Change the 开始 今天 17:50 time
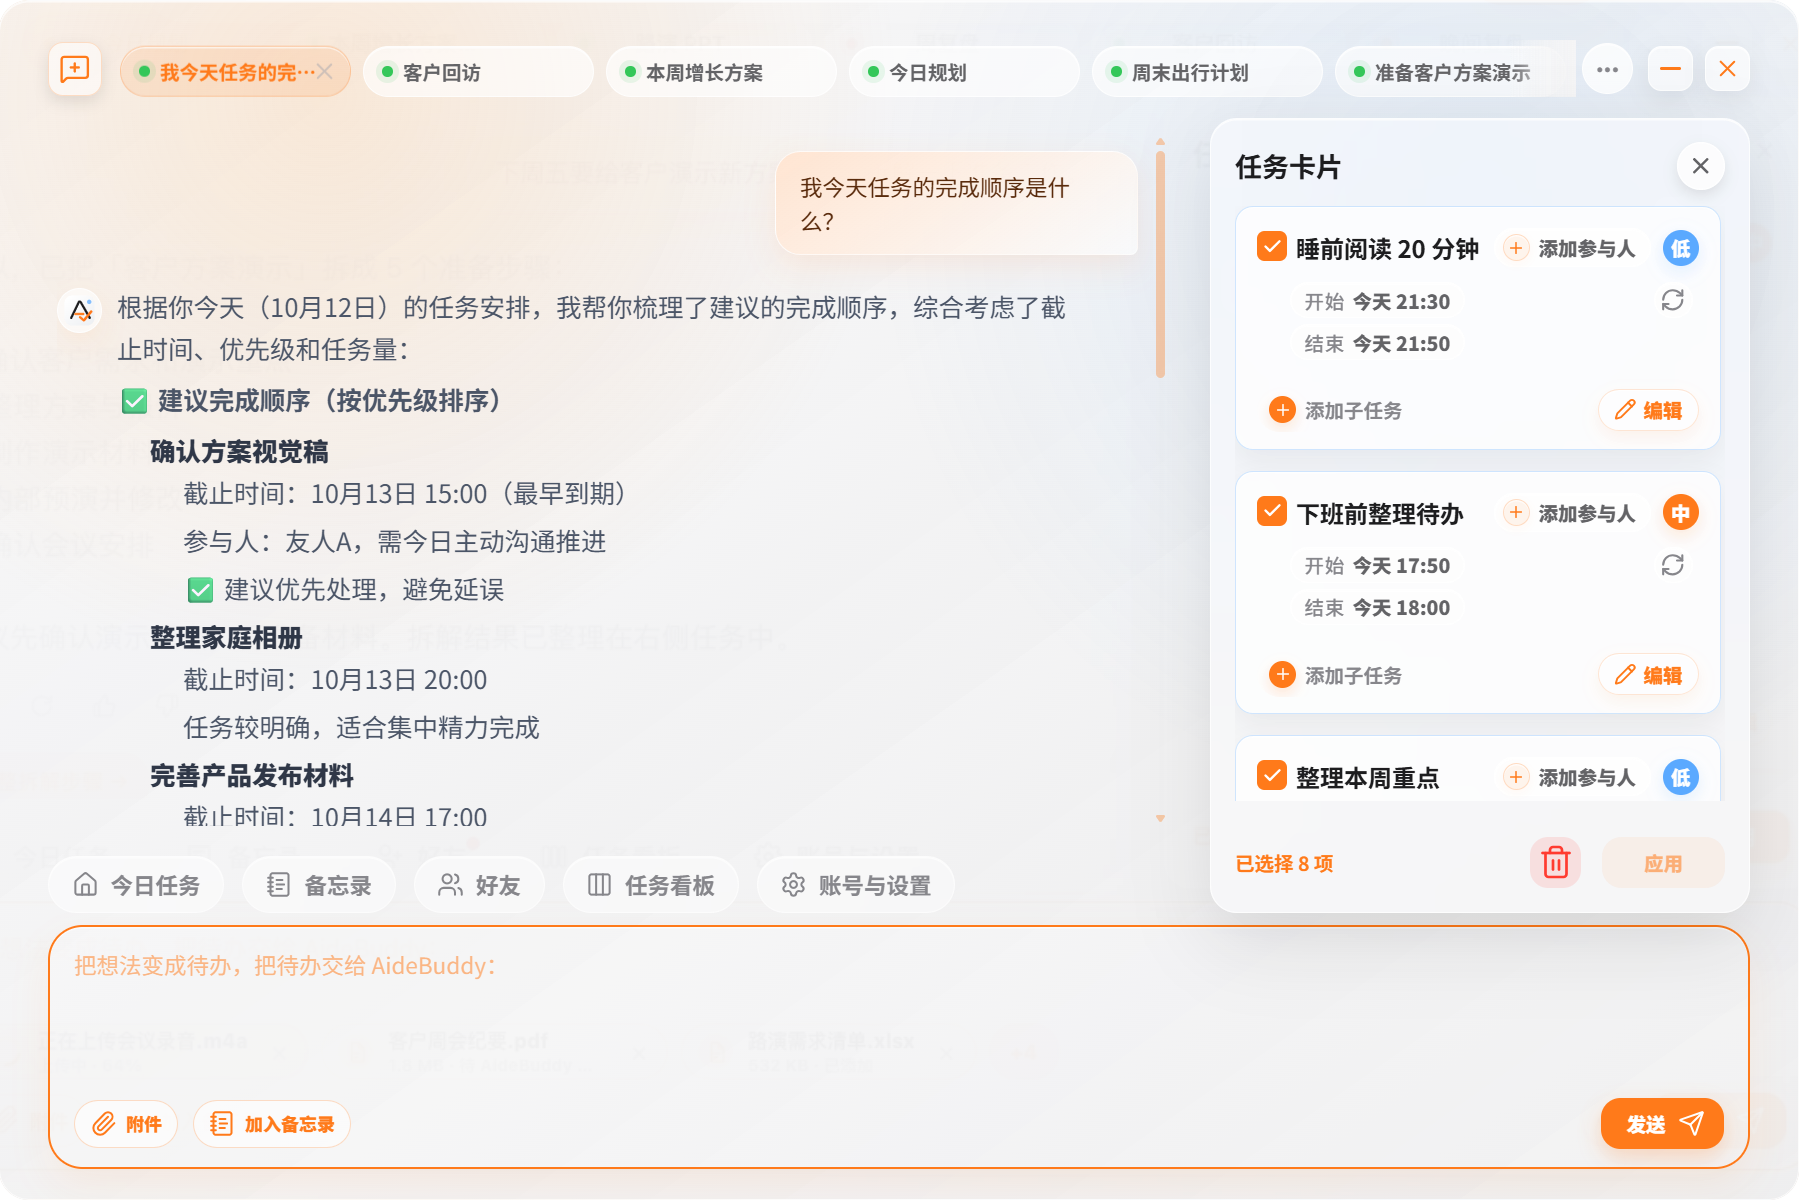1799x1200 pixels. (1377, 565)
